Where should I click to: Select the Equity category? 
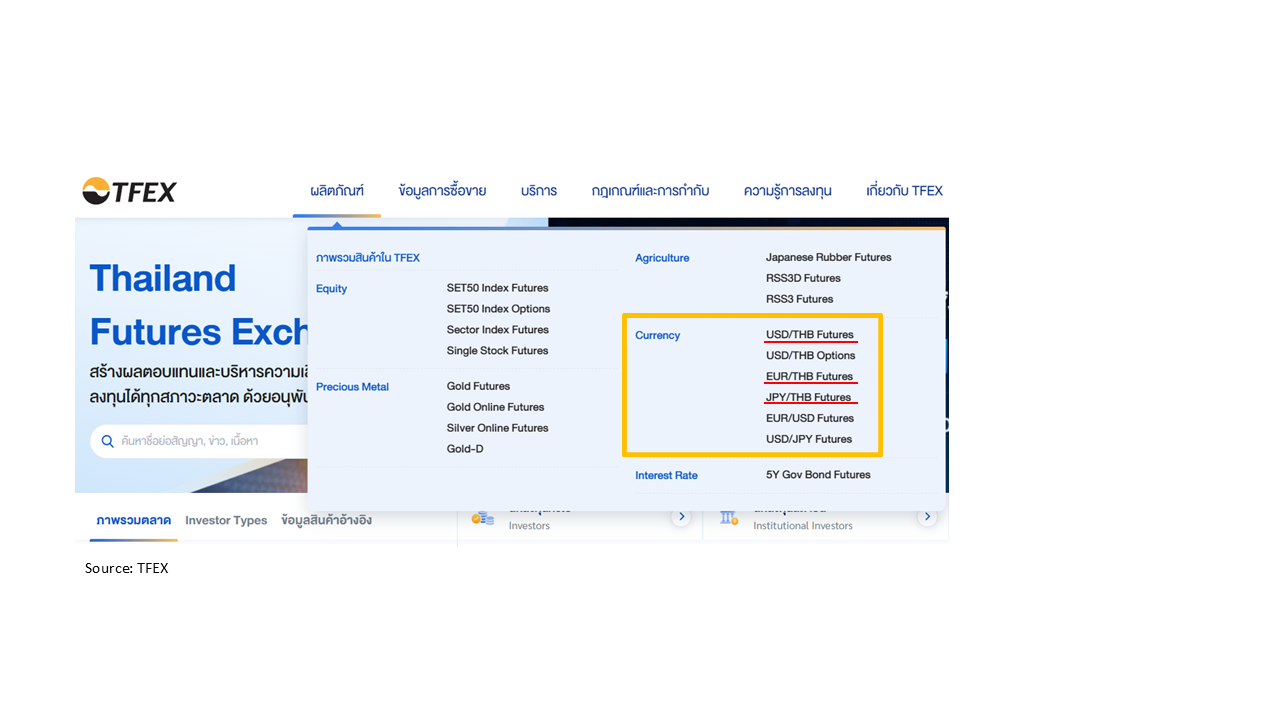point(332,289)
